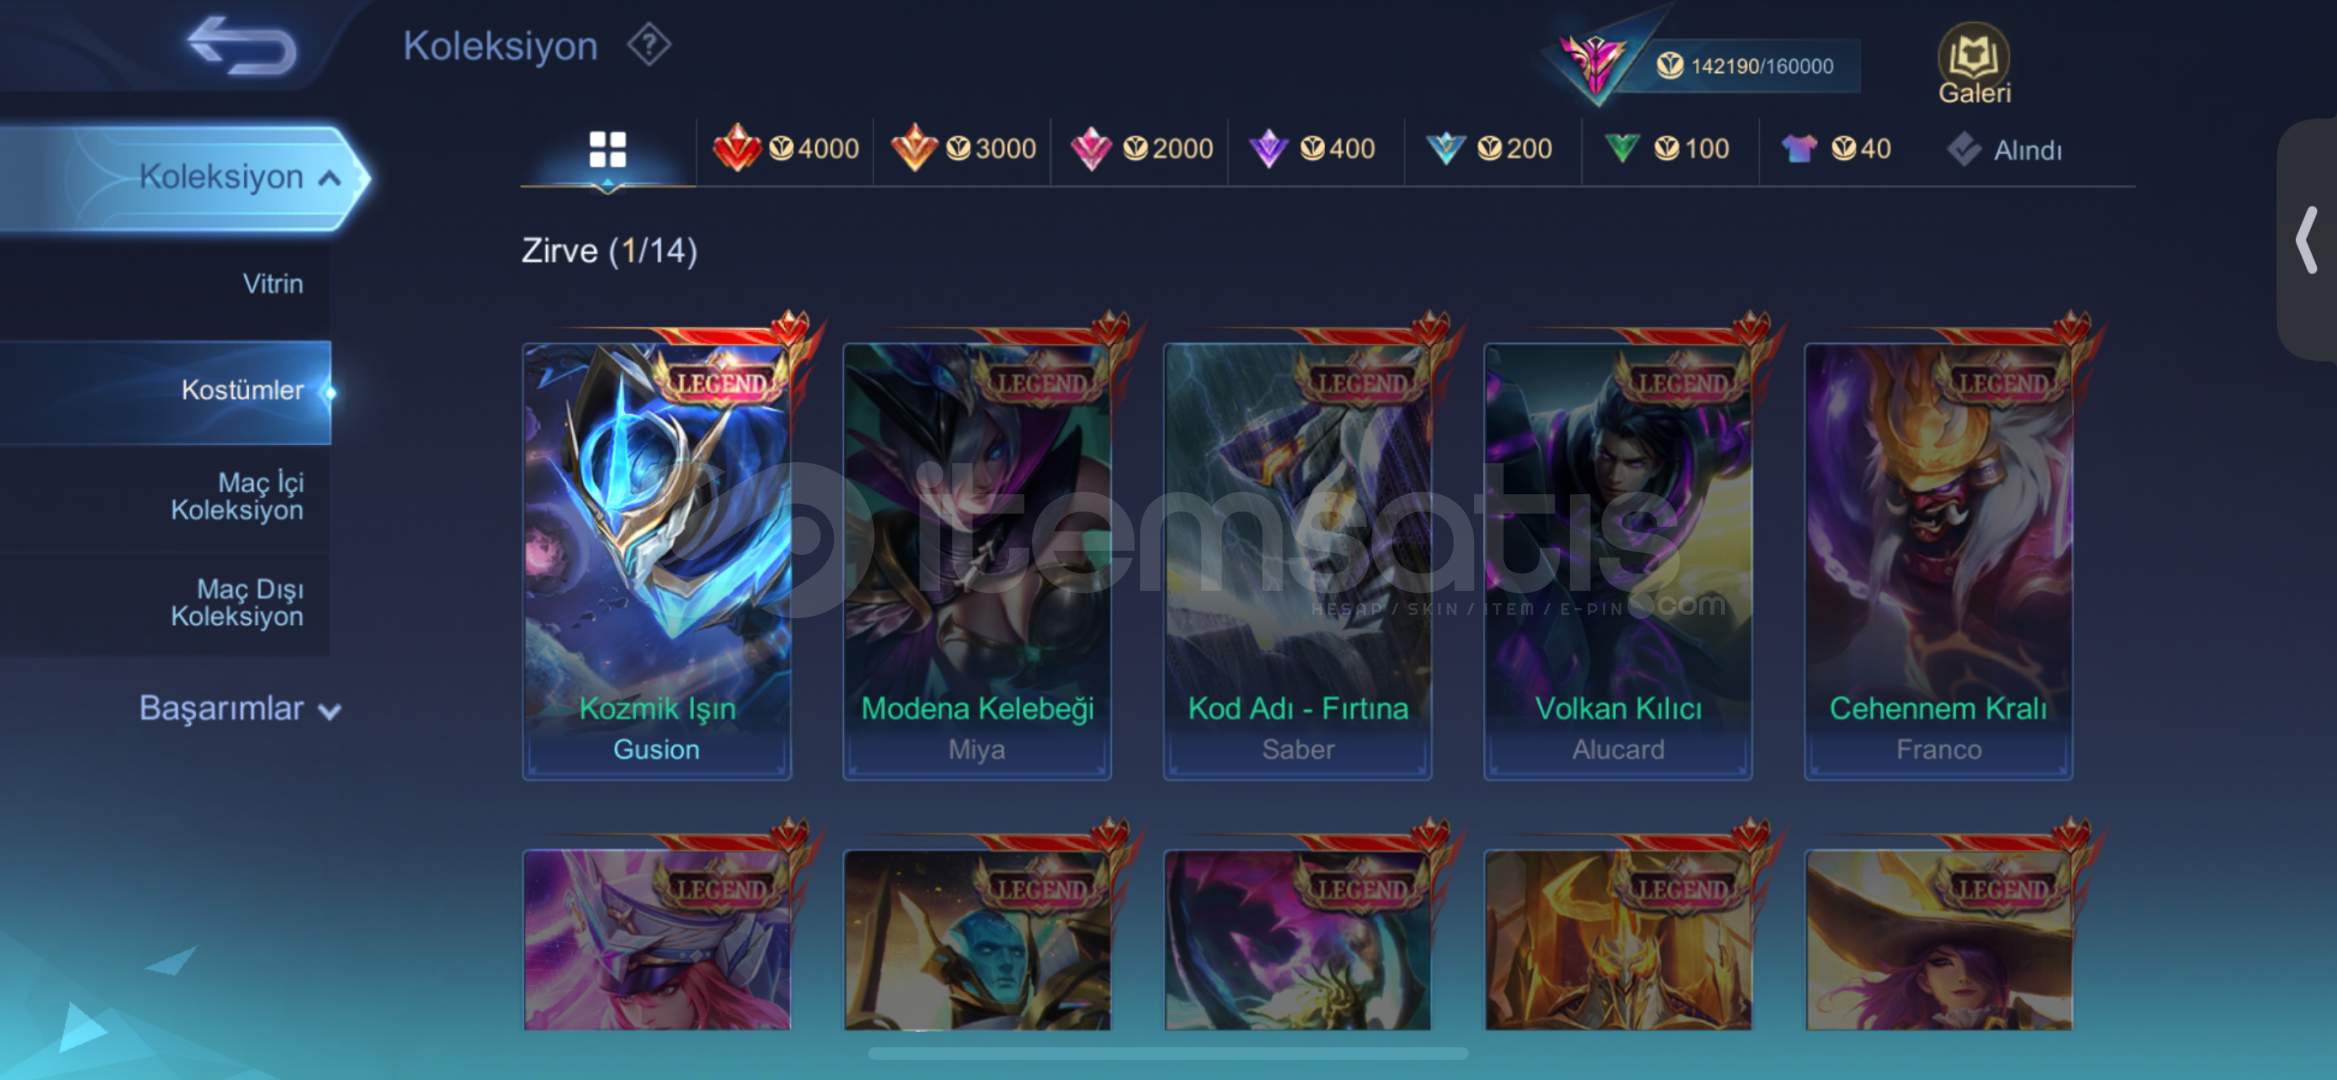
Task: Toggle the Alındı owned filter
Action: click(x=2005, y=150)
